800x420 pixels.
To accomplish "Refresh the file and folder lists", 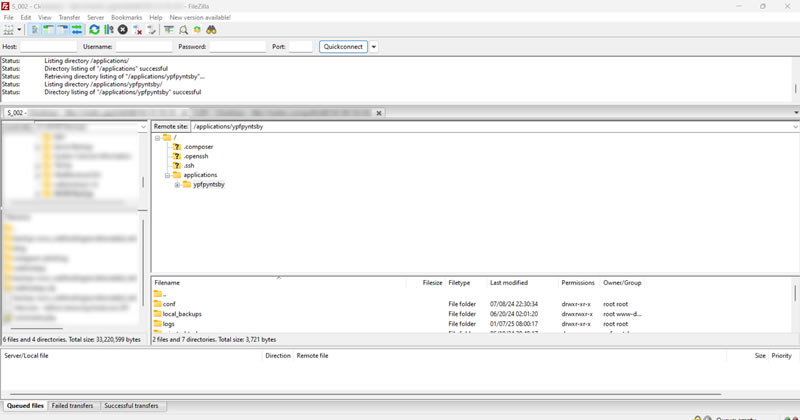I will 93,30.
